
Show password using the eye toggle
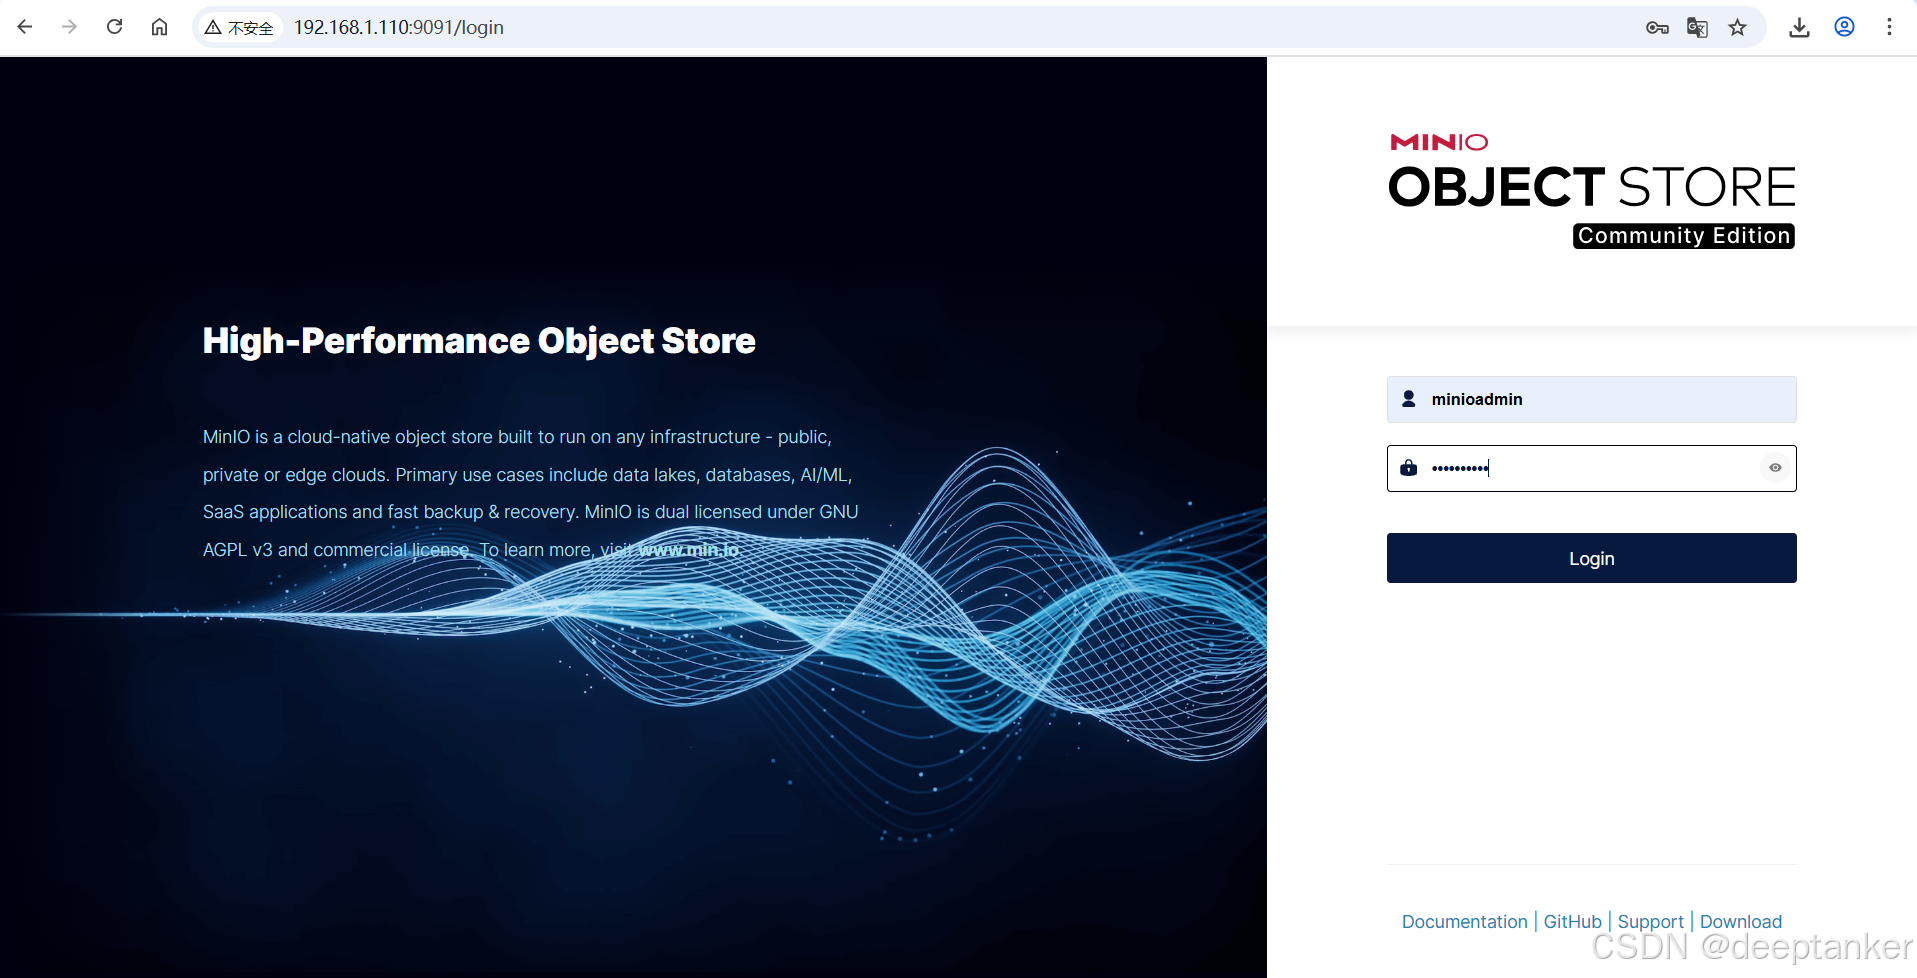(1775, 467)
